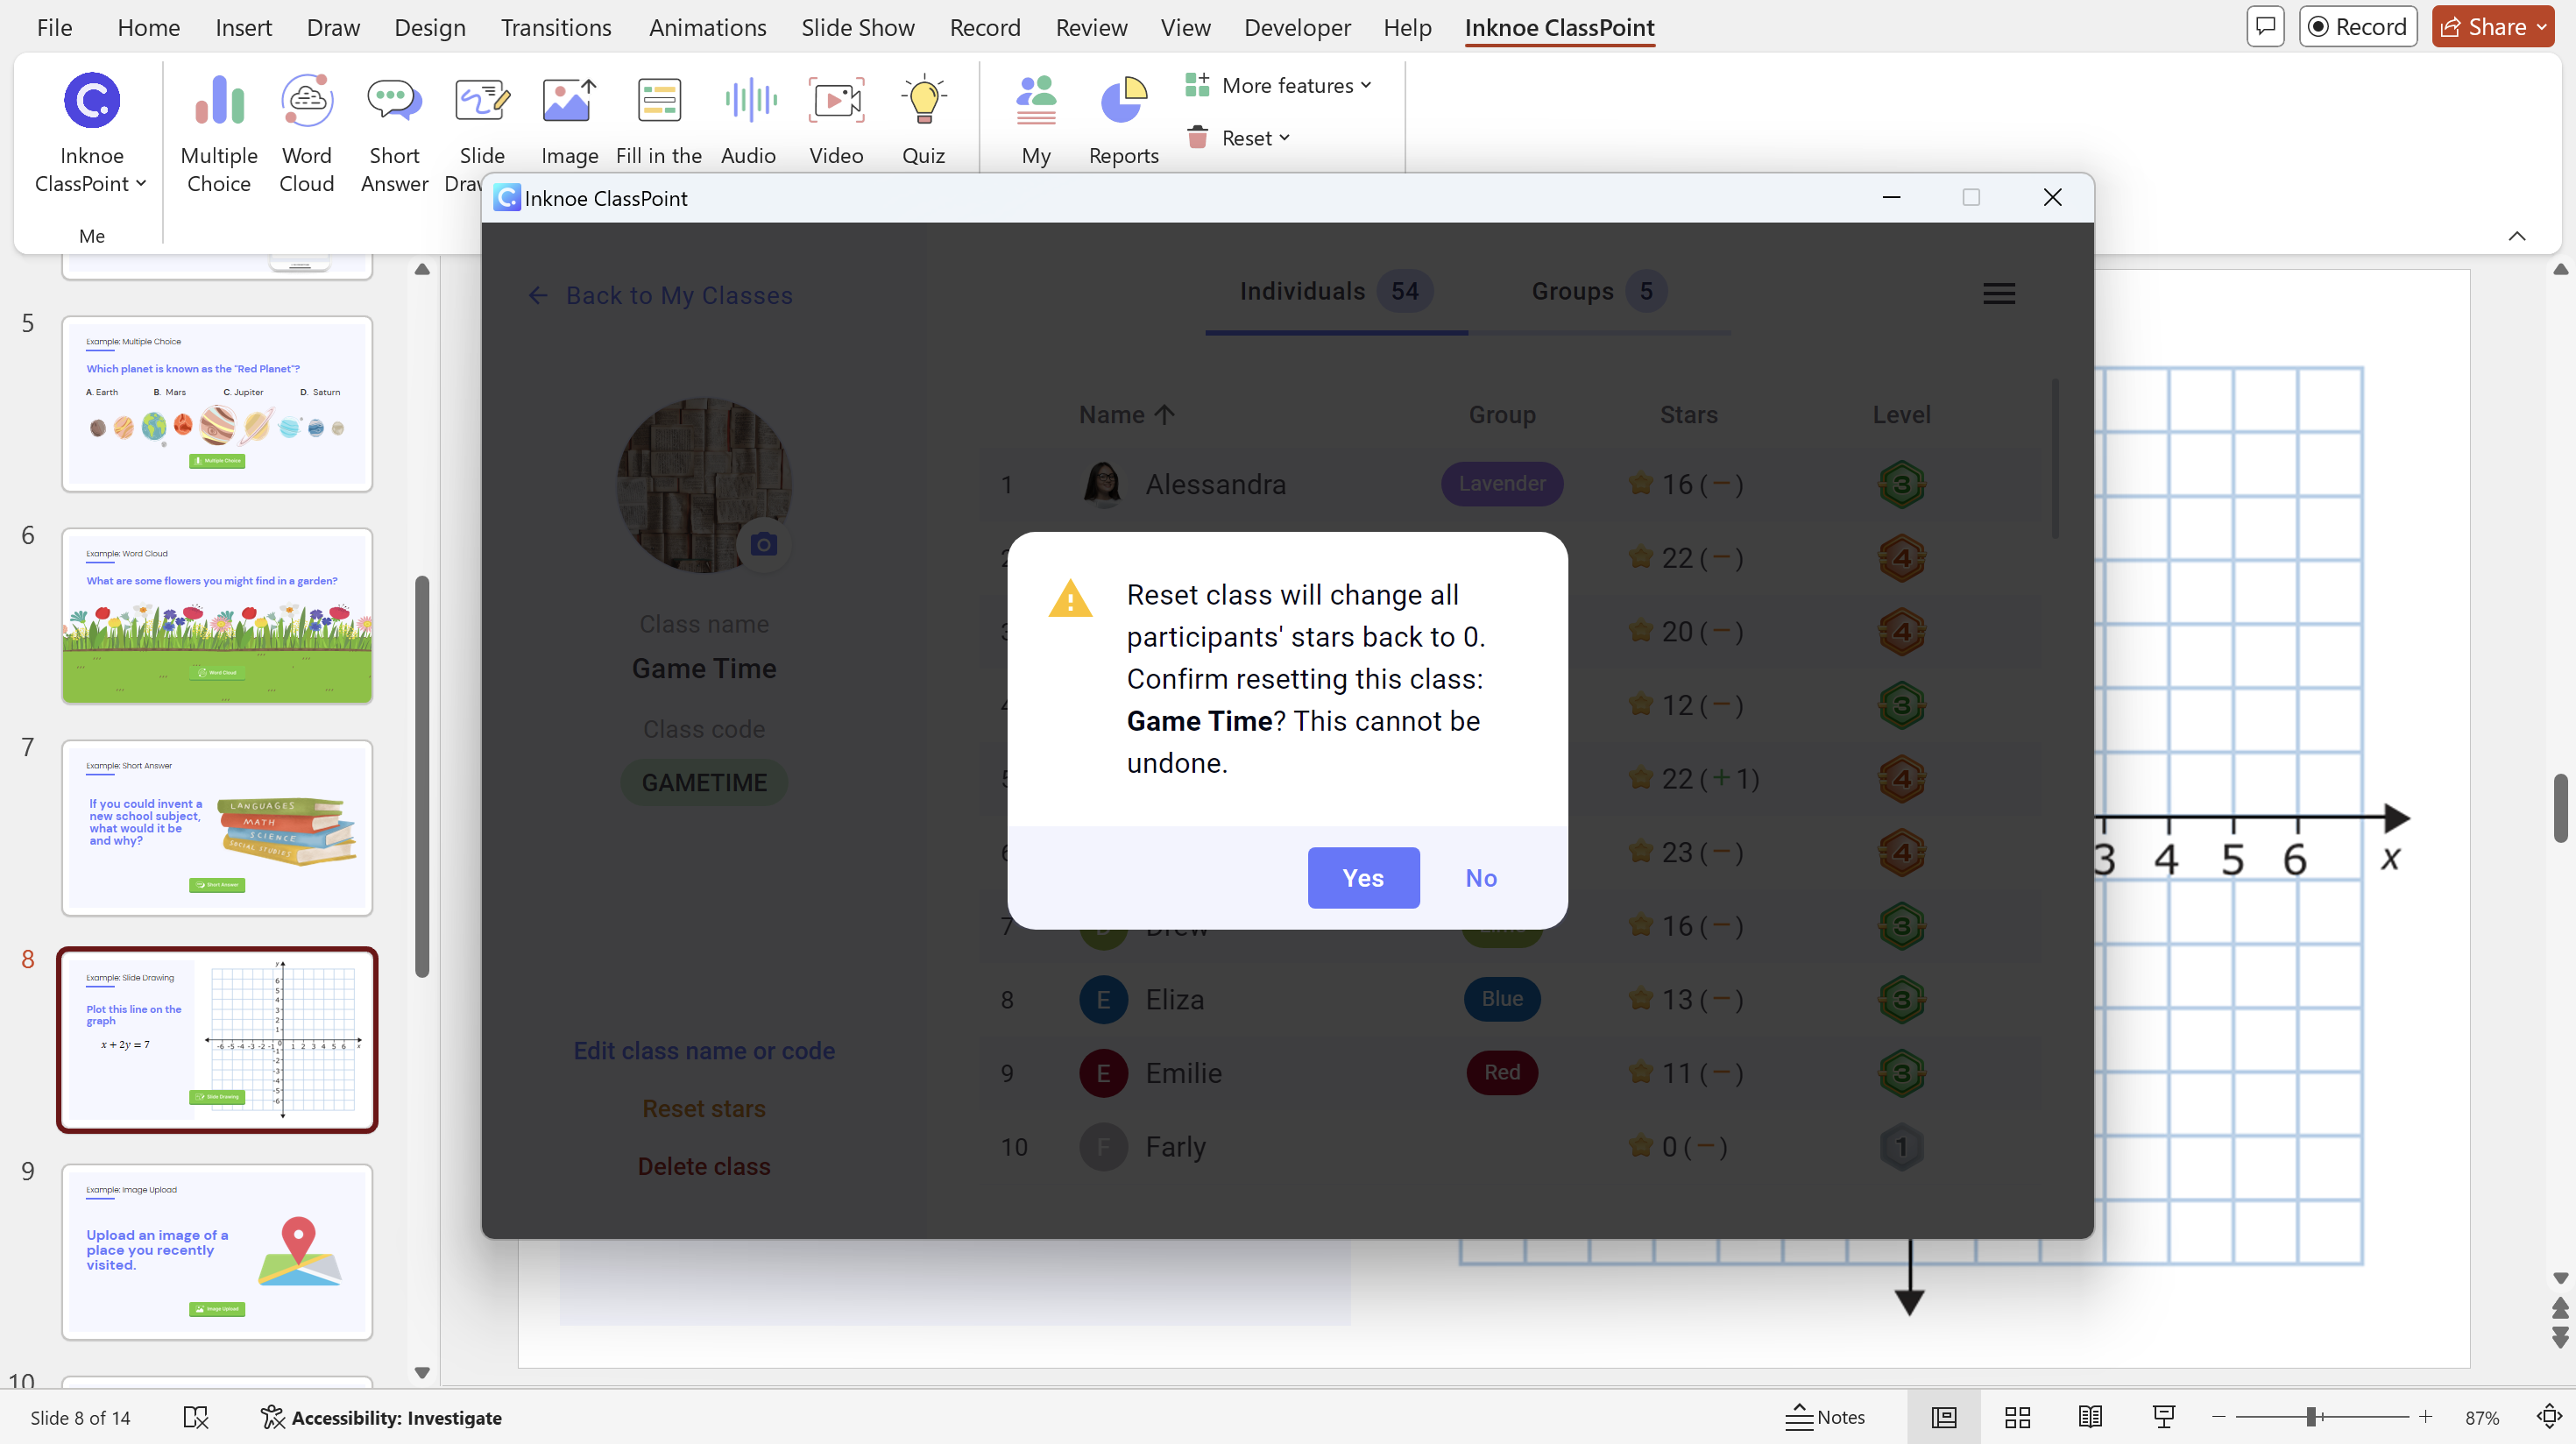Screen dimensions: 2576x1444
Task: Click the slide panel scrollbar
Action: click(x=422, y=776)
